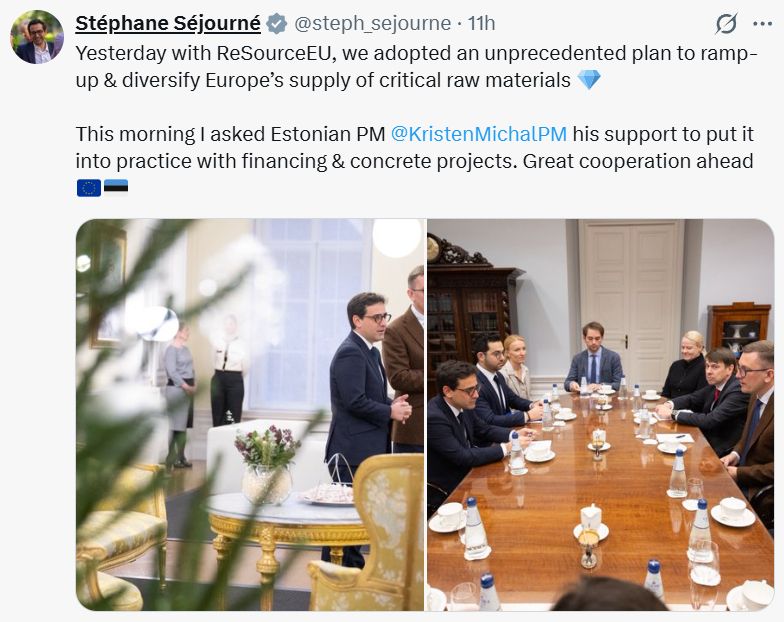The height and width of the screenshot is (622, 784).
Task: Click the Estonian flag emoji
Action: pyautogui.click(x=116, y=188)
